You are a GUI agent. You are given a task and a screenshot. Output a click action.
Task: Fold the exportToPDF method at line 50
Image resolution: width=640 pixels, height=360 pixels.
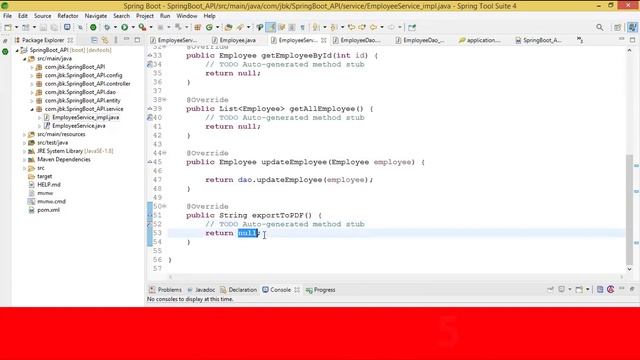click(x=165, y=206)
